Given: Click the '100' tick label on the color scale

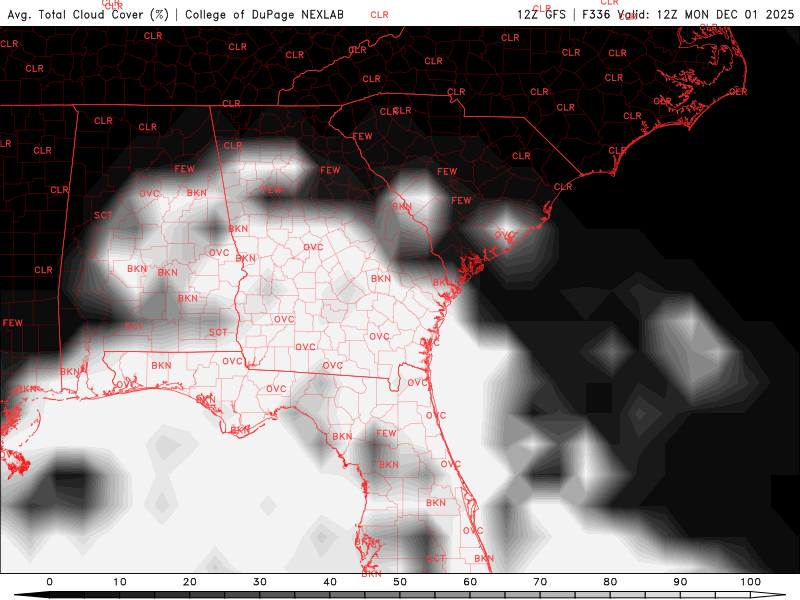Looking at the screenshot, I should (x=751, y=582).
